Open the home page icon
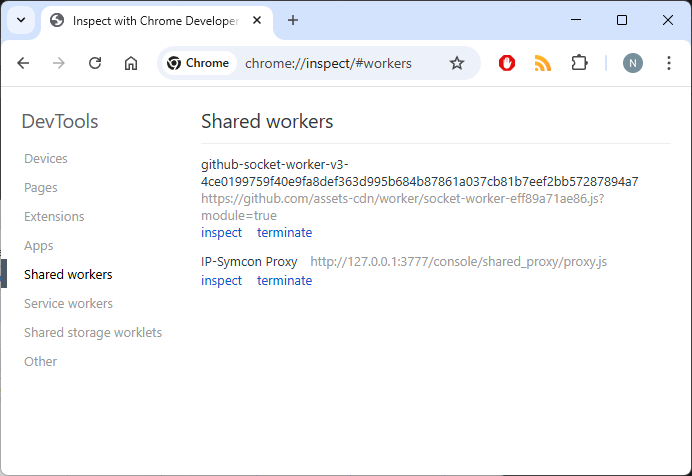The width and height of the screenshot is (692, 476). pos(131,63)
